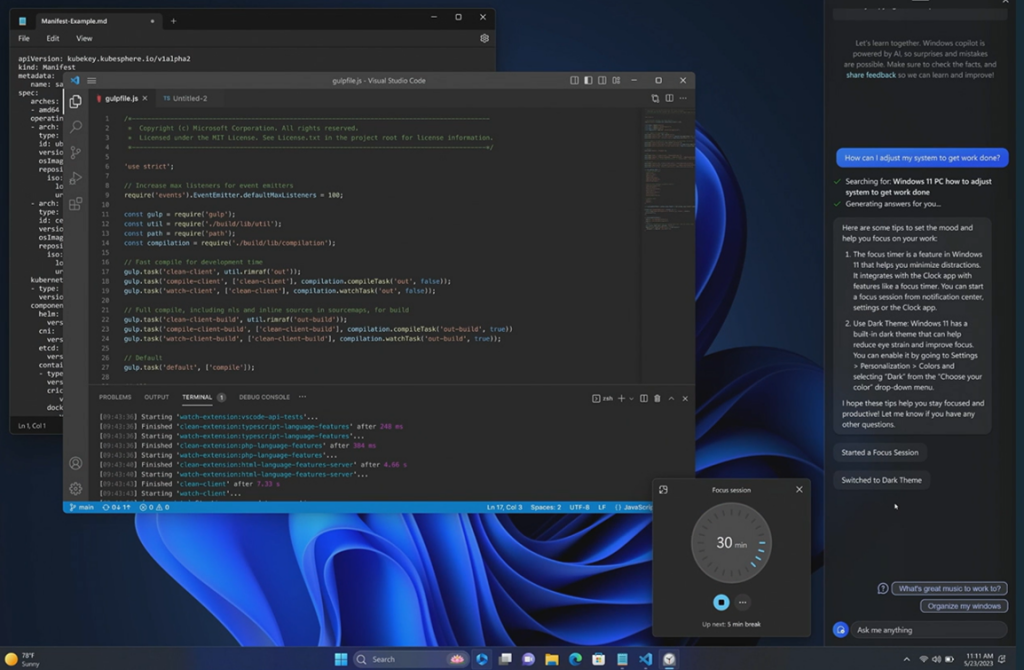The image size is (1024, 670).
Task: Toggle the primary sidebar layout button
Action: 574,80
